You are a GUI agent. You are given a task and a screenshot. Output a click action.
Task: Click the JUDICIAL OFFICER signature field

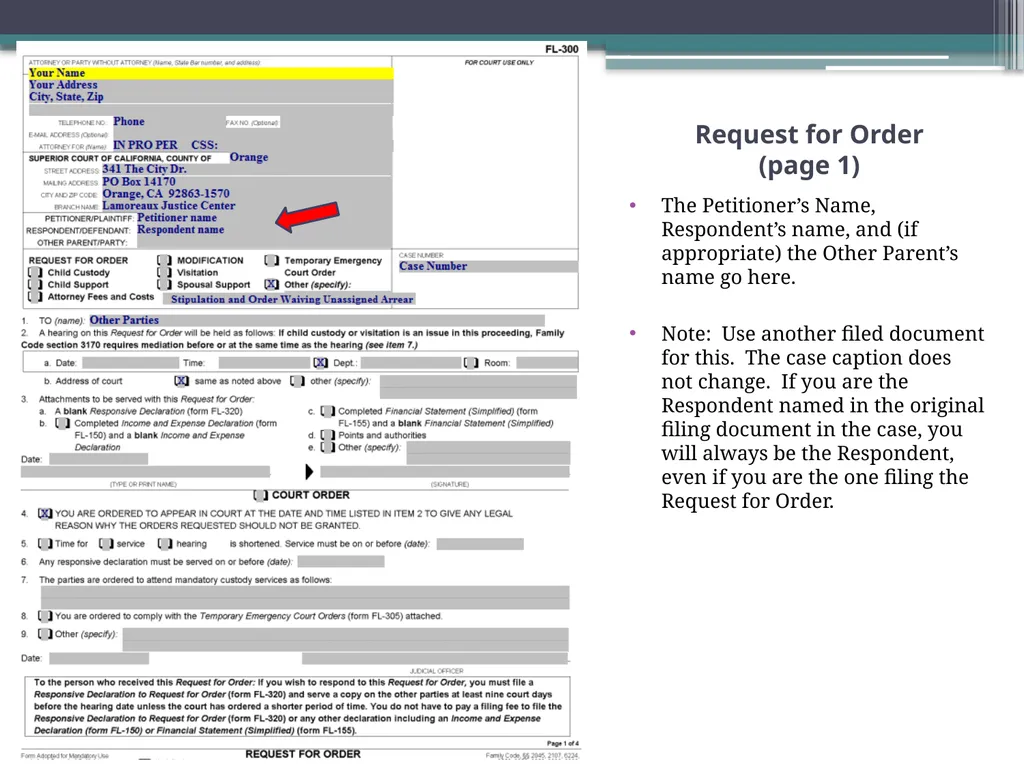click(435, 658)
